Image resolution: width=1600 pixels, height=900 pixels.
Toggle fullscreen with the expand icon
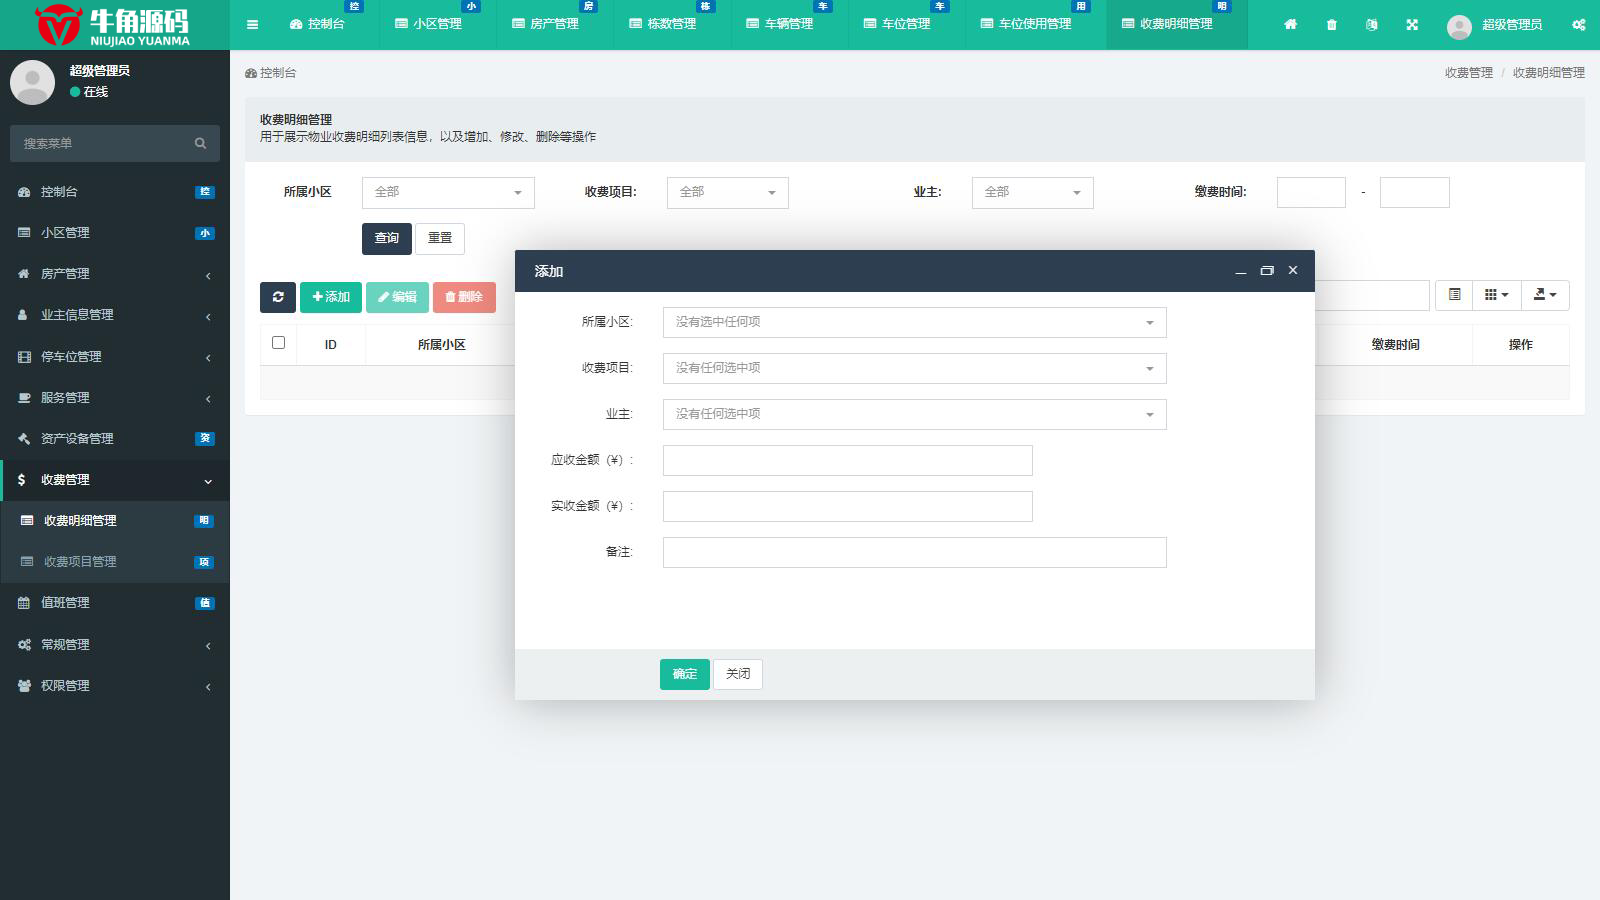1412,24
